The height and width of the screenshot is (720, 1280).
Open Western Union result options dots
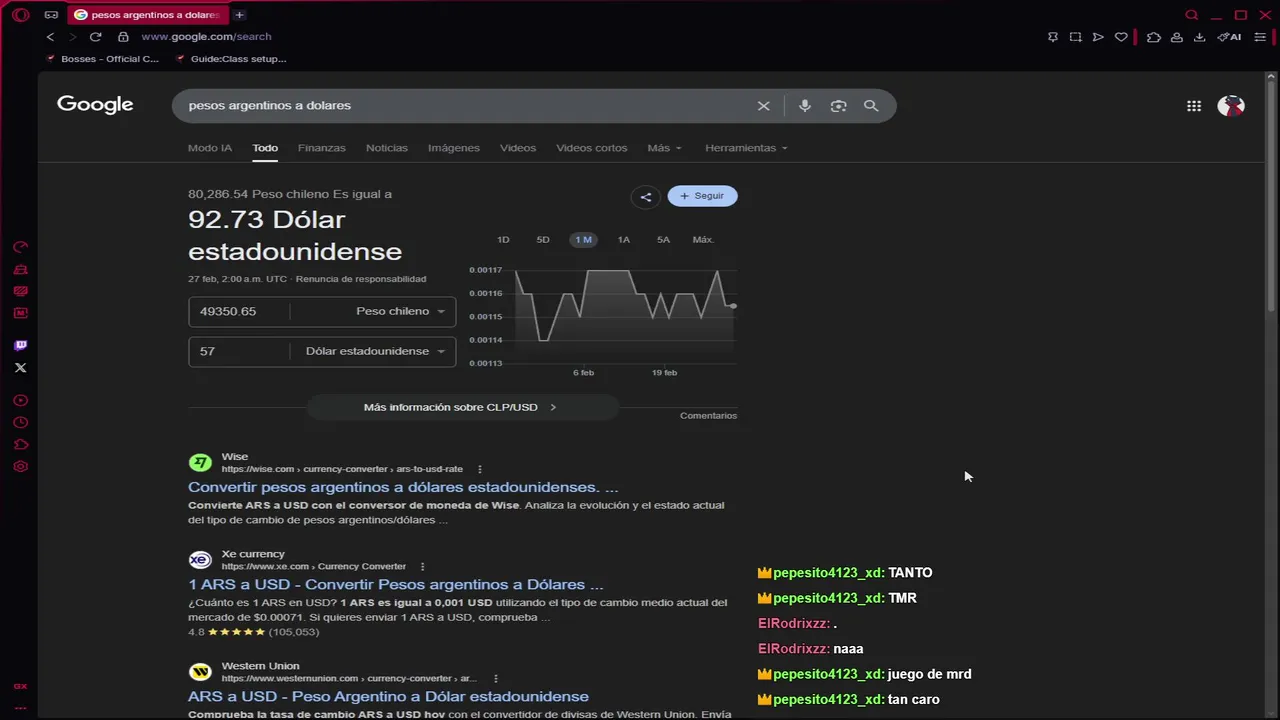[x=495, y=678]
